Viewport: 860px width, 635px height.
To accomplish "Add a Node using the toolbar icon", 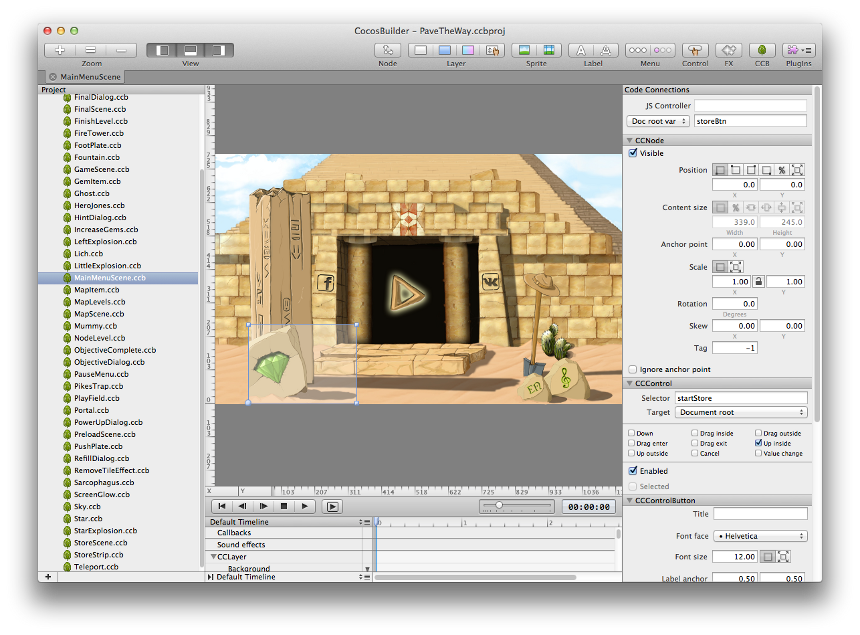I will pos(387,50).
